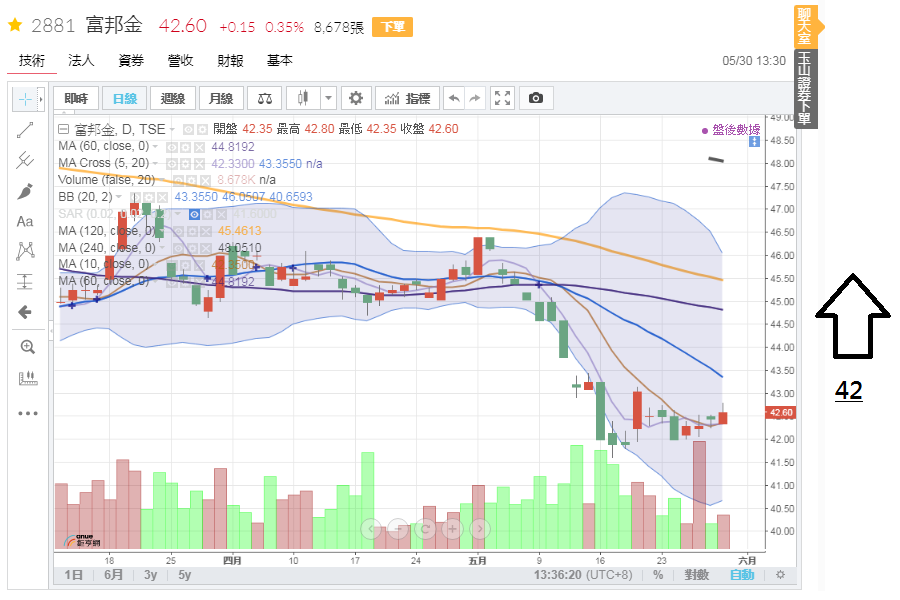Select 日線 daily interval
This screenshot has width=900, height=600.
point(125,98)
